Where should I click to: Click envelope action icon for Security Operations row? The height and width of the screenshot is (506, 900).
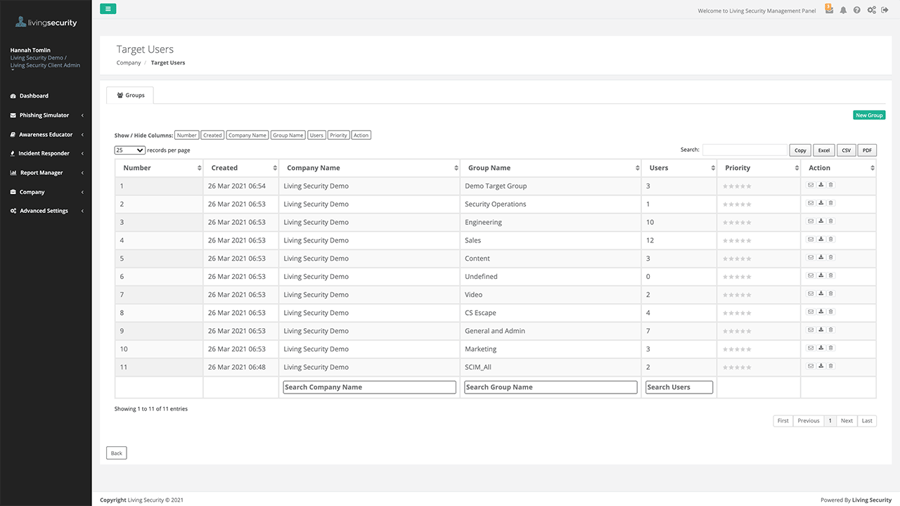pos(810,203)
